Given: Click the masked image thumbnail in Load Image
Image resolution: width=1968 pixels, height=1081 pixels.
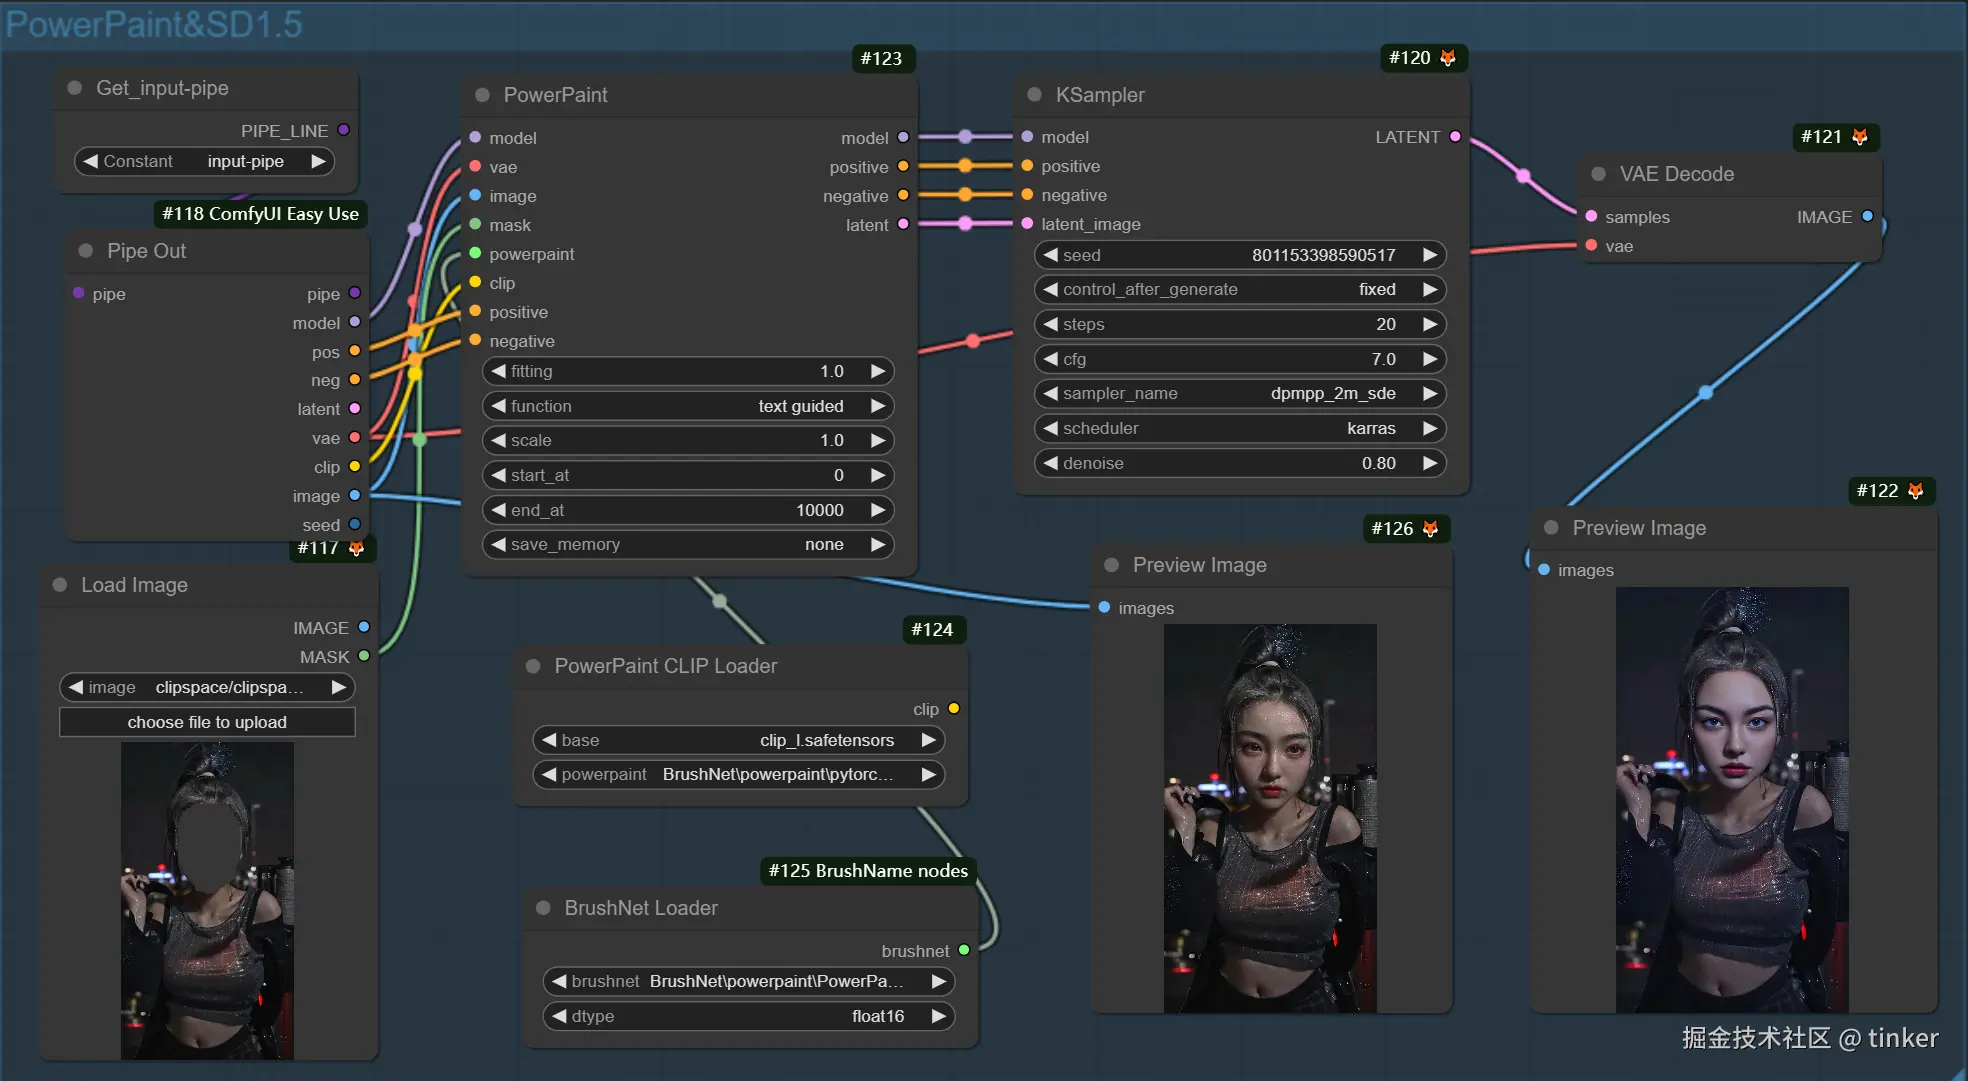Looking at the screenshot, I should pyautogui.click(x=207, y=900).
